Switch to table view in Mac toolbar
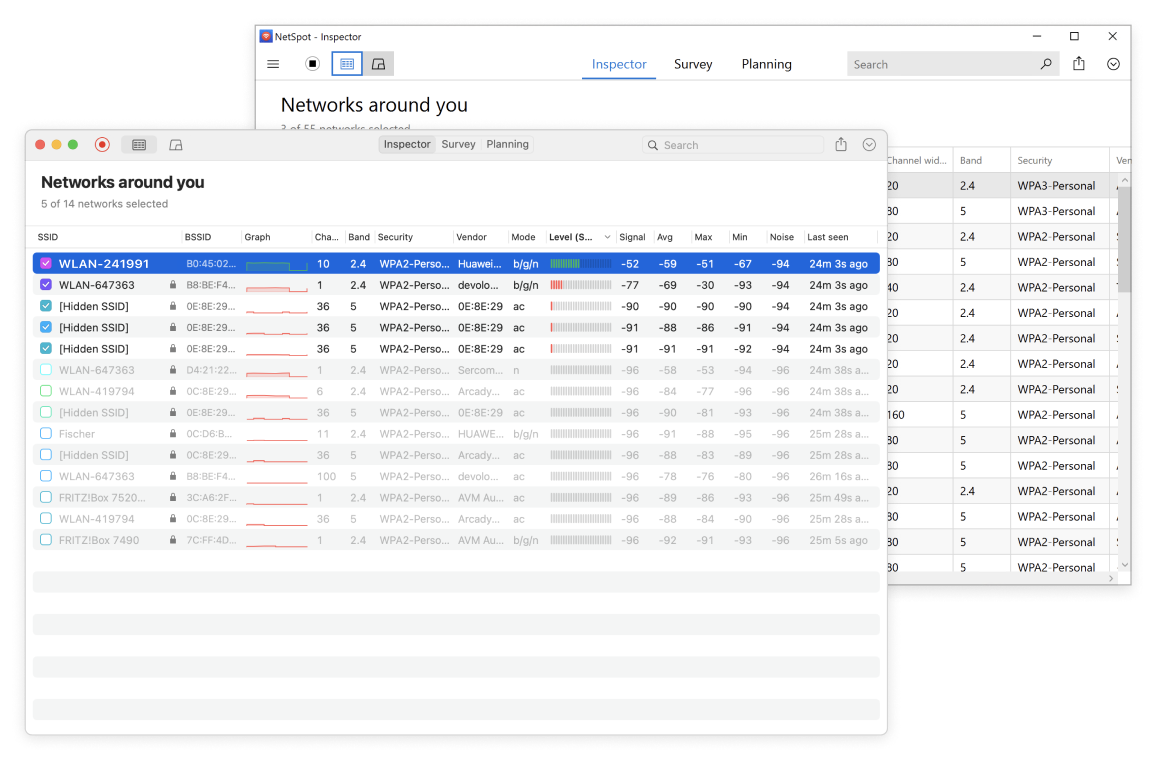 pyautogui.click(x=139, y=145)
